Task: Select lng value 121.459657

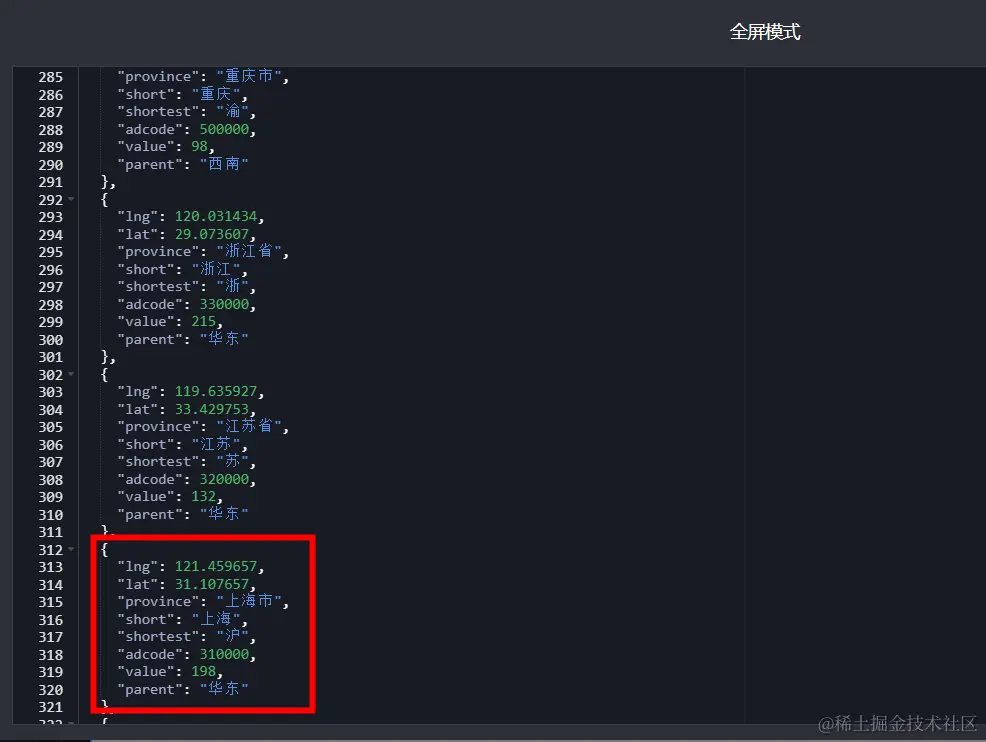Action: click(x=216, y=566)
